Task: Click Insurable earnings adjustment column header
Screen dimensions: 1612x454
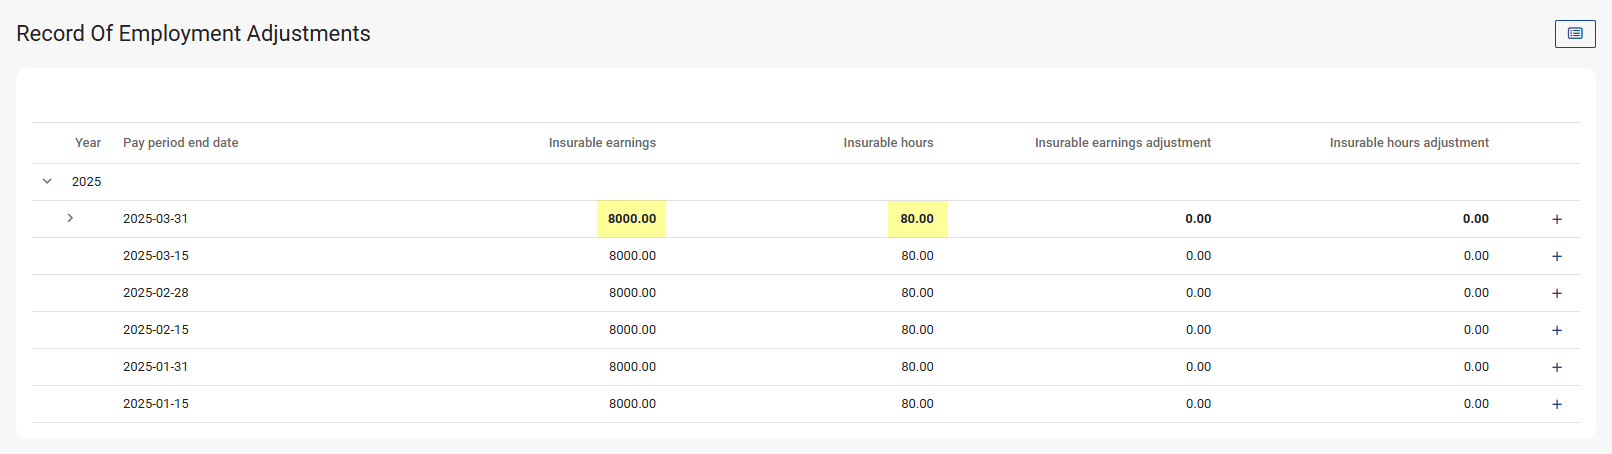Action: pyautogui.click(x=1122, y=143)
